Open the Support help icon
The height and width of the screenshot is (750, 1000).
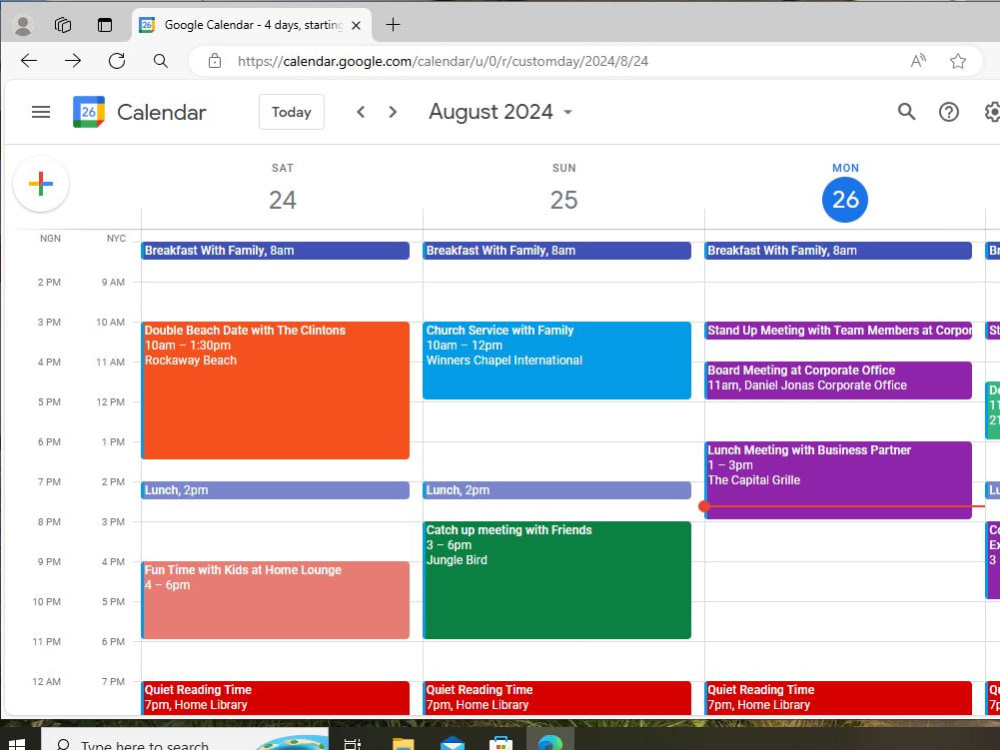pyautogui.click(x=948, y=112)
